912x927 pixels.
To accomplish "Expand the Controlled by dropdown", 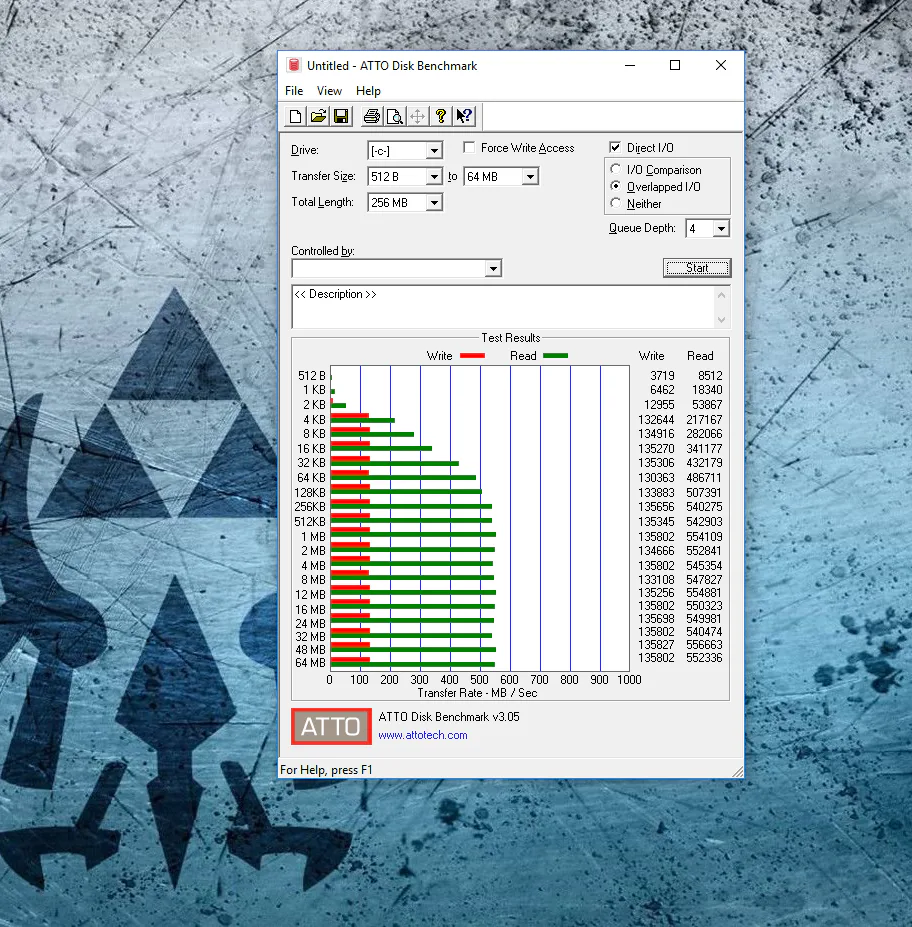I will pyautogui.click(x=493, y=269).
